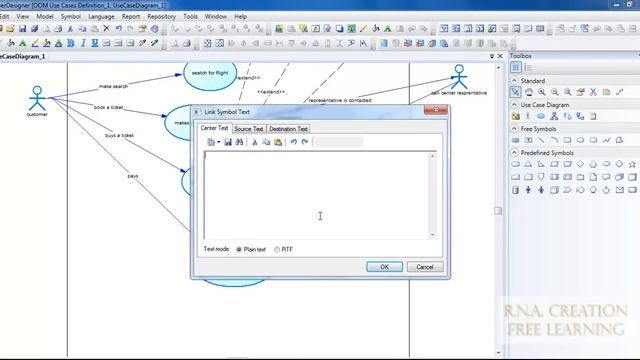Click the Italic I formatting icon
Screen dimensions: 640x360
[x=83, y=43]
